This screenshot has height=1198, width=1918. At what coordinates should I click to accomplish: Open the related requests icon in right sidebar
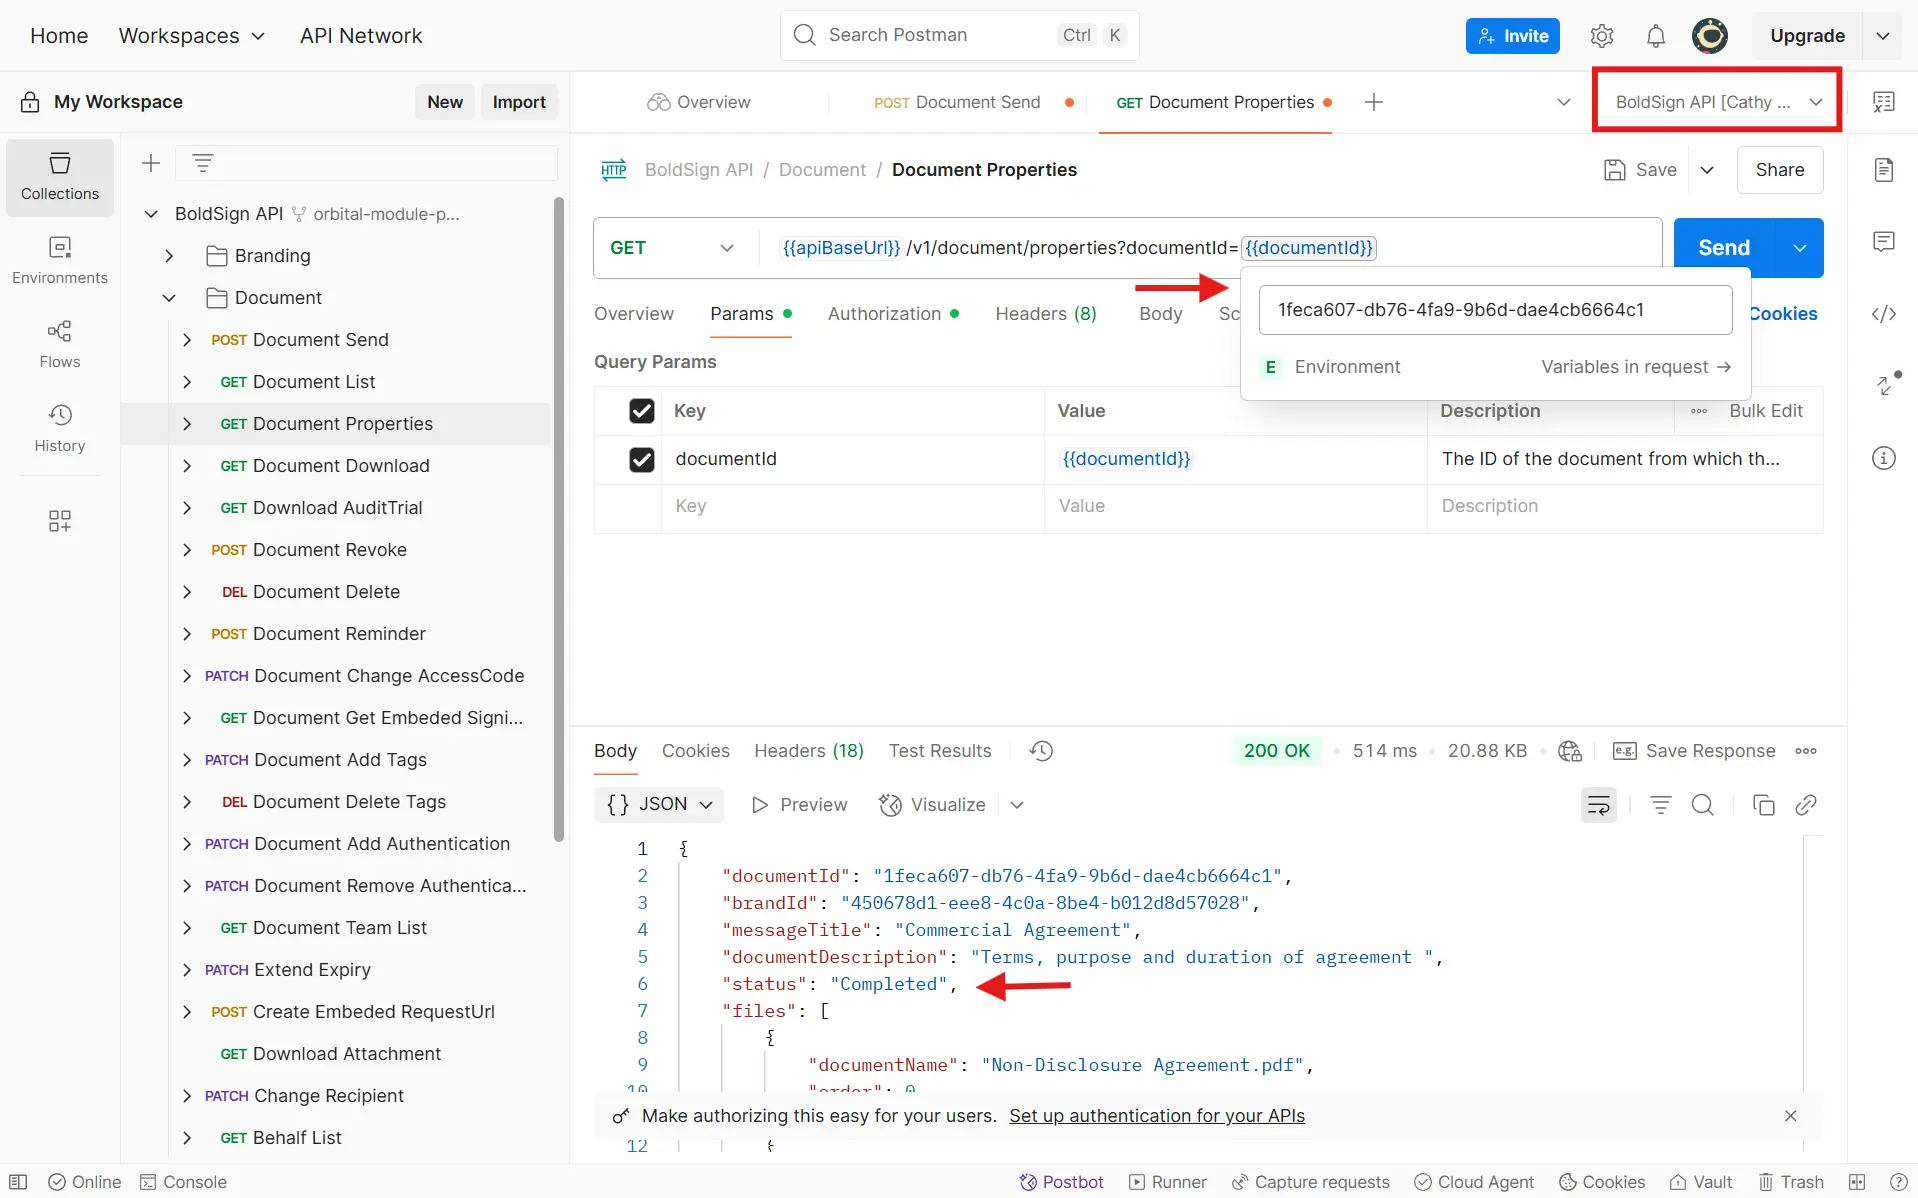[1886, 384]
